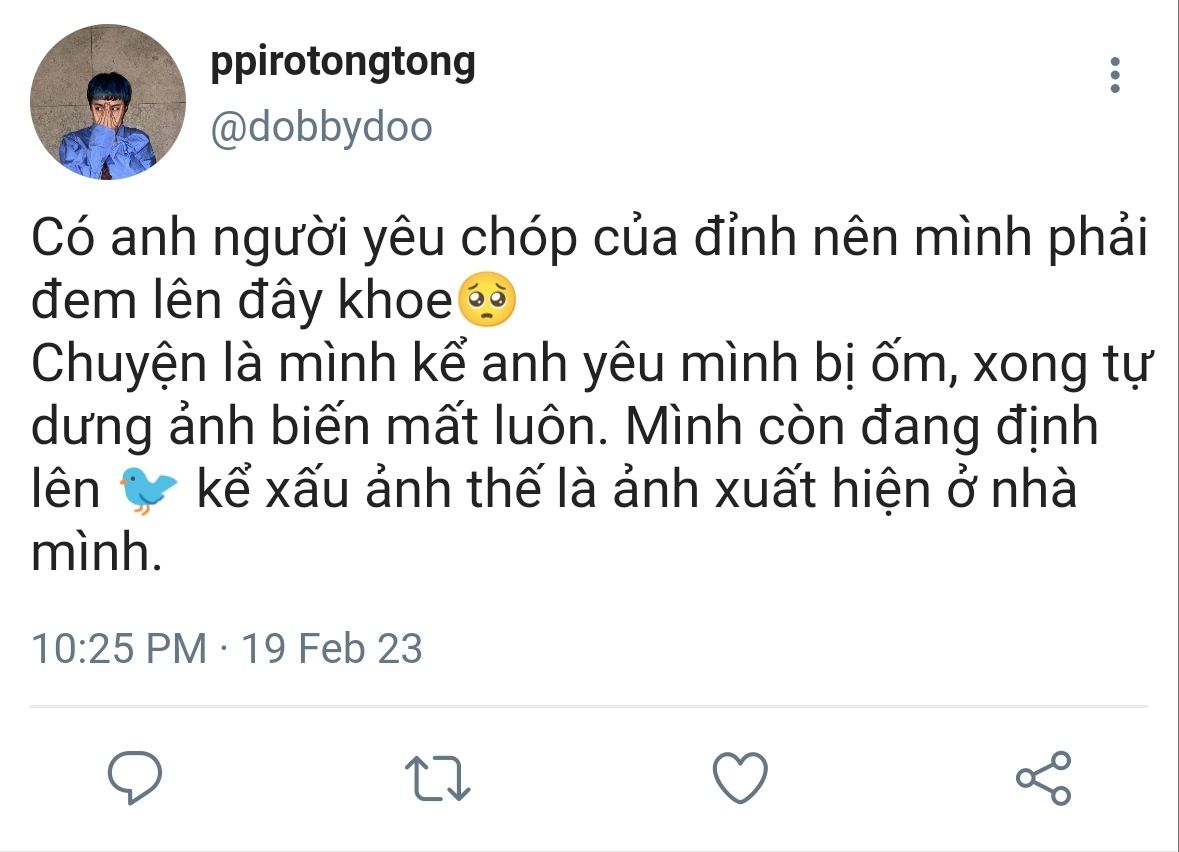The height and width of the screenshot is (852, 1179).
Task: Click the display name ppirotongtong
Action: point(343,62)
